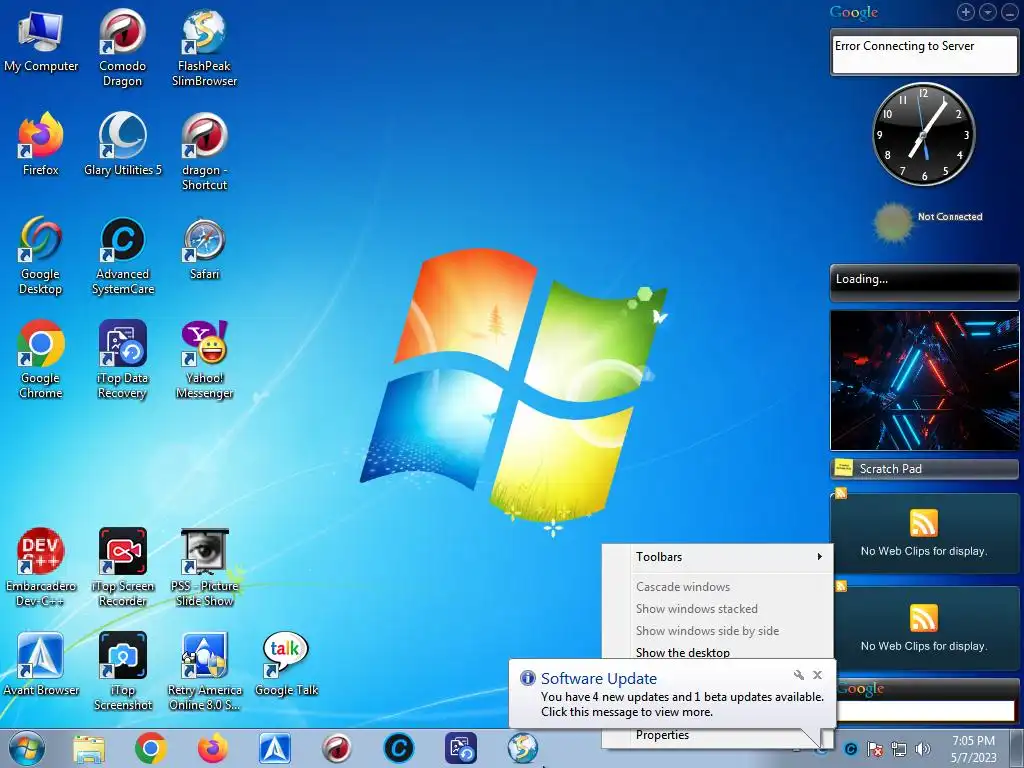Viewport: 1024px width, 768px height.
Task: Select the Comodo Dragon desktop shortcut
Action: pyautogui.click(x=122, y=47)
